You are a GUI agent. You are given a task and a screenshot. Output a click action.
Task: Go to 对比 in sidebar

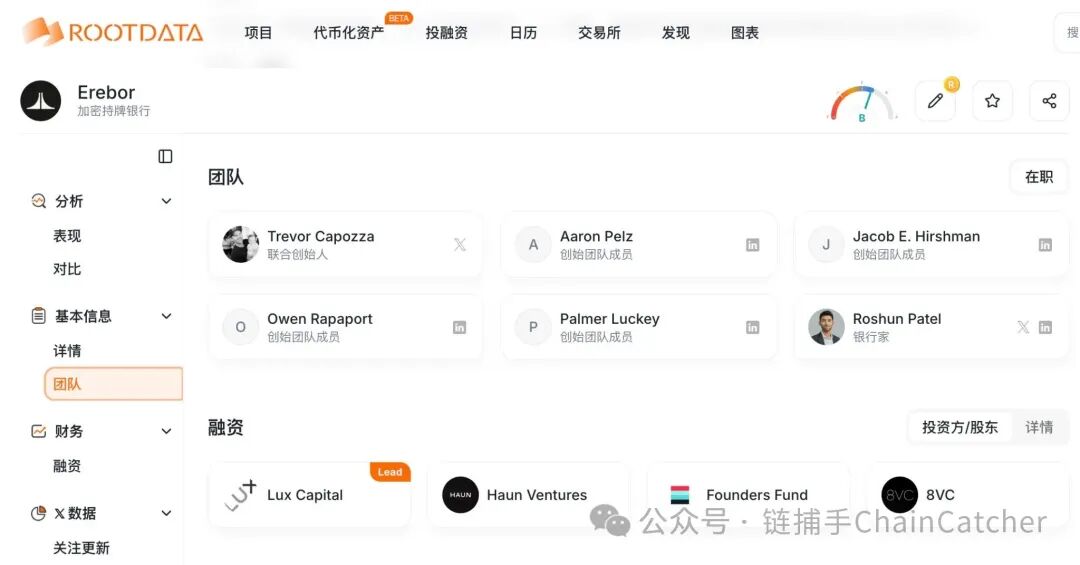[67, 269]
